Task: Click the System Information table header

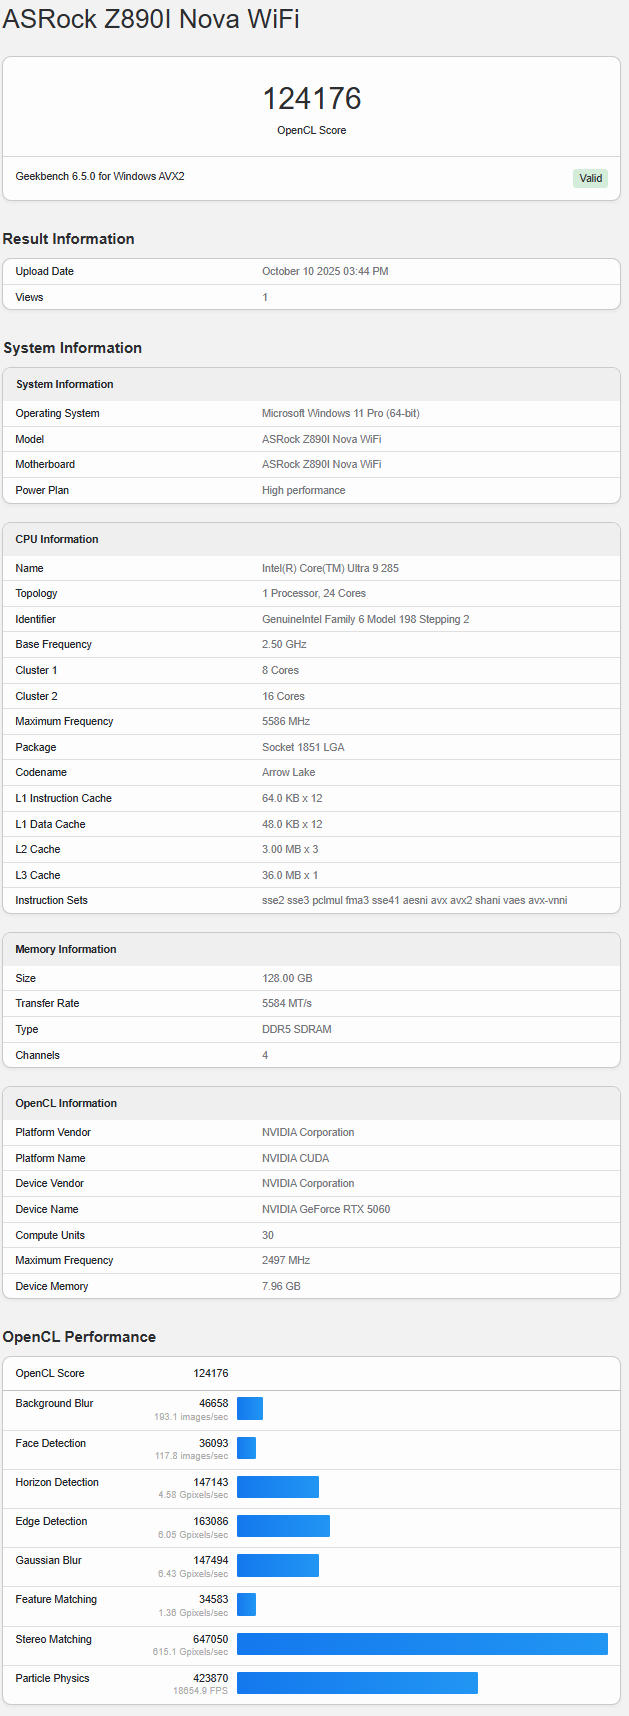Action: pyautogui.click(x=65, y=384)
